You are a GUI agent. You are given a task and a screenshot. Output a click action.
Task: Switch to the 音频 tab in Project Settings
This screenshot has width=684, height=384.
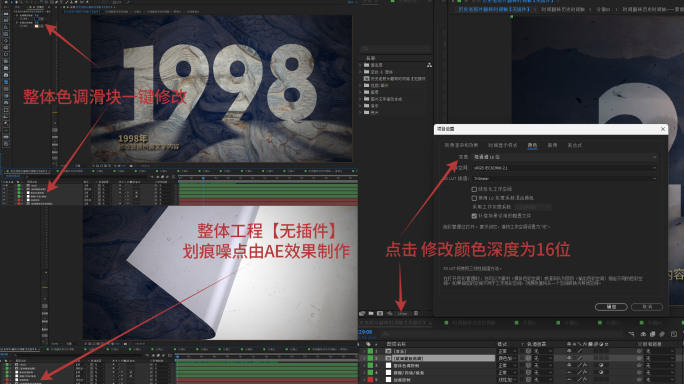pos(552,145)
